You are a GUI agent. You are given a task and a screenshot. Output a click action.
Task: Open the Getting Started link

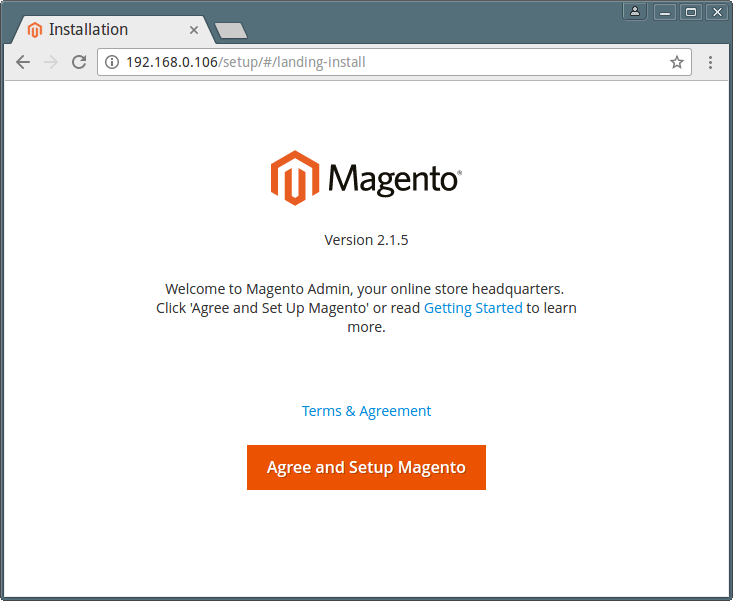click(x=473, y=308)
